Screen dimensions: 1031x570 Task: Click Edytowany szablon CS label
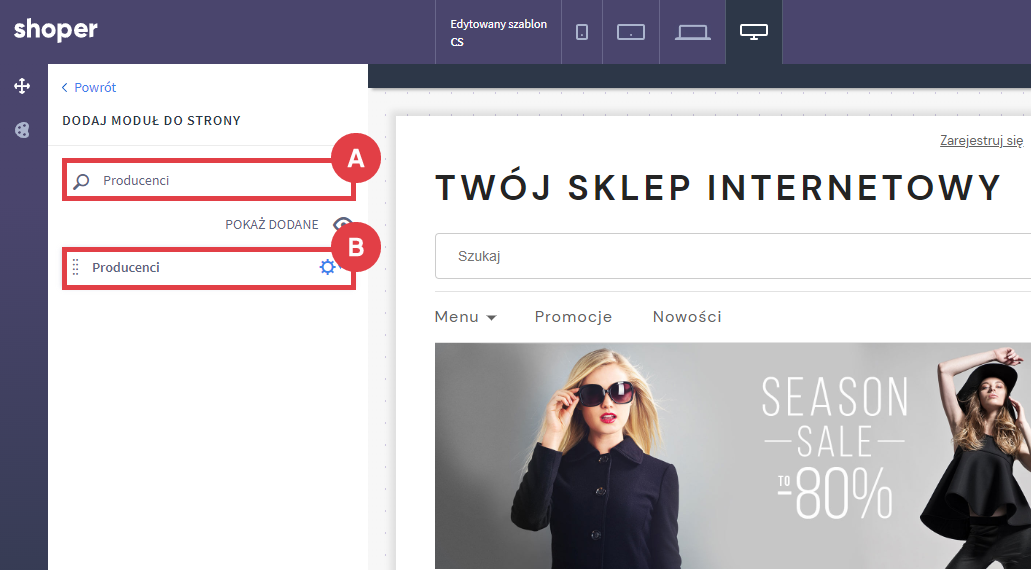click(498, 33)
